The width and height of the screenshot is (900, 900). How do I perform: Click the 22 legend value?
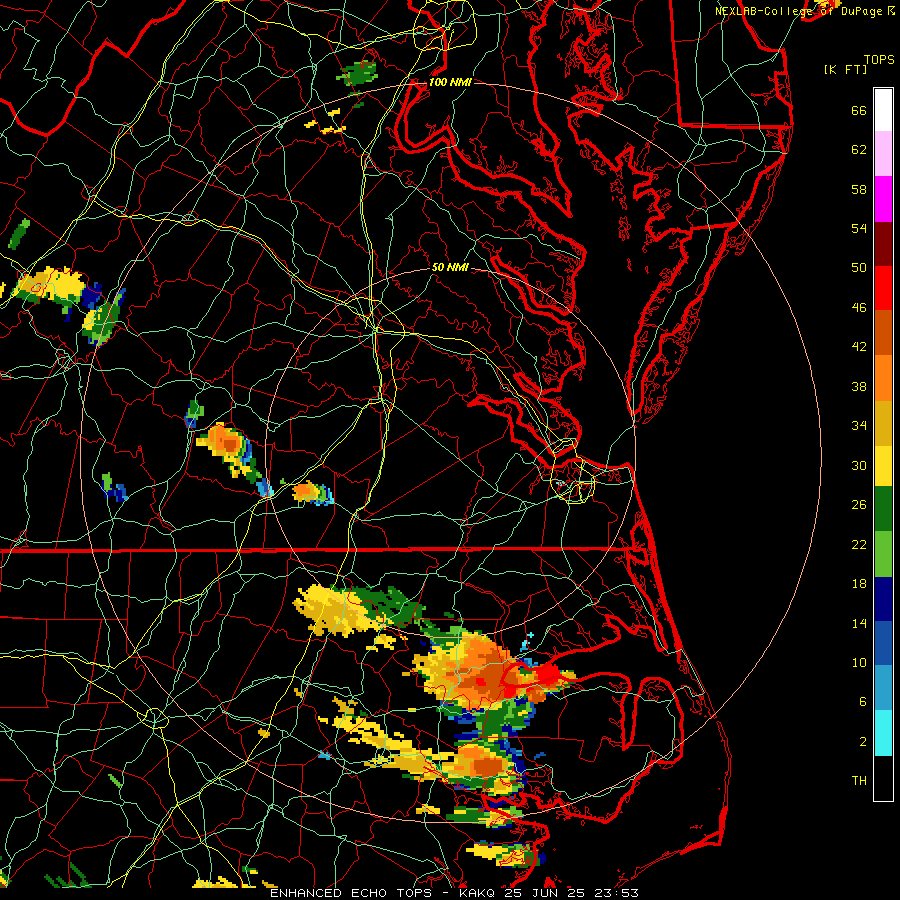pos(859,544)
